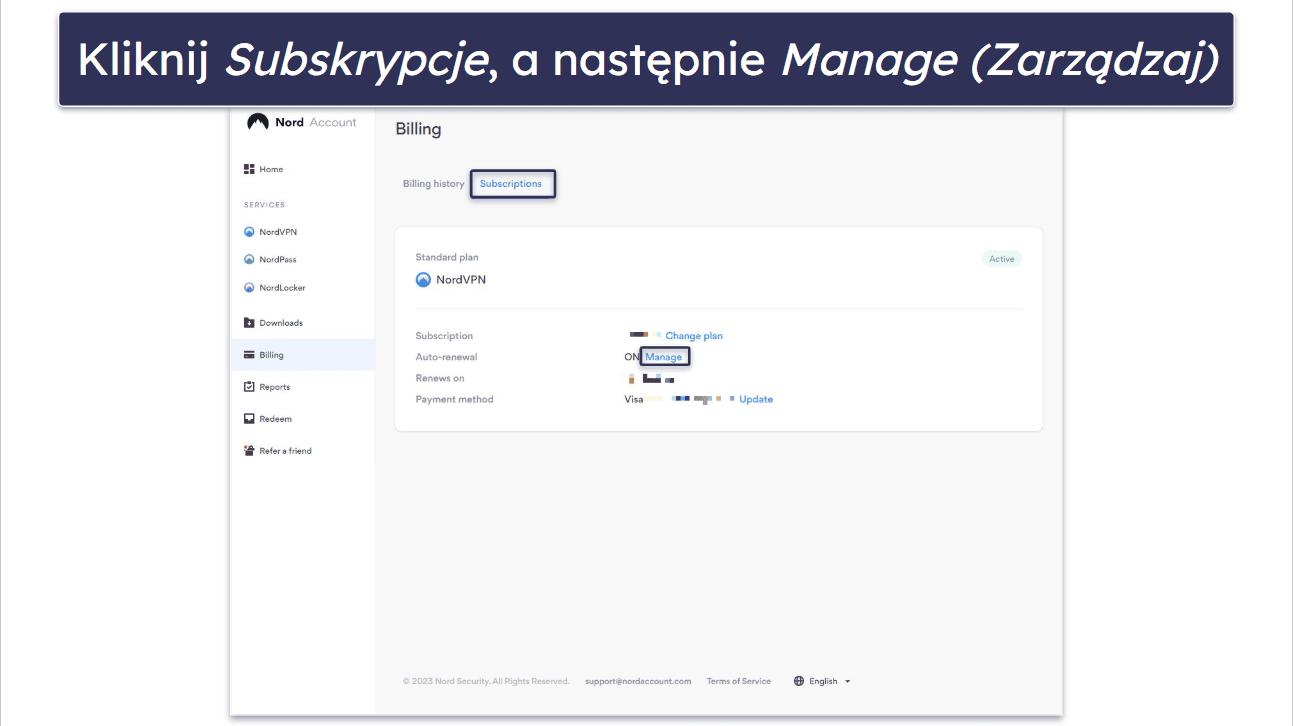The height and width of the screenshot is (726, 1293).
Task: Open the Terms of Service link
Action: [739, 681]
